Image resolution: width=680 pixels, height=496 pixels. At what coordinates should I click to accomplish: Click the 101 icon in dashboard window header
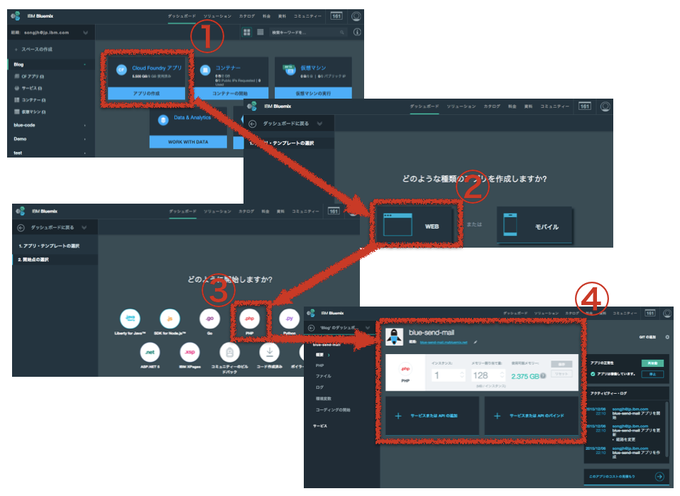336,16
